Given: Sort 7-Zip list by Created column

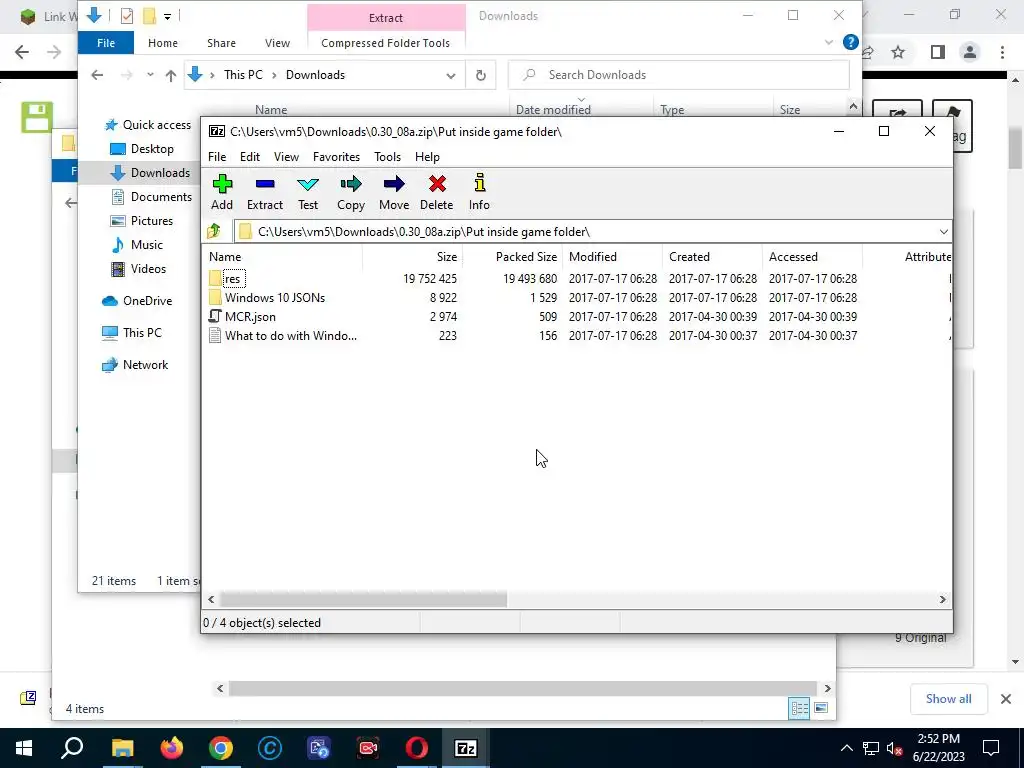Looking at the screenshot, I should pyautogui.click(x=712, y=257).
